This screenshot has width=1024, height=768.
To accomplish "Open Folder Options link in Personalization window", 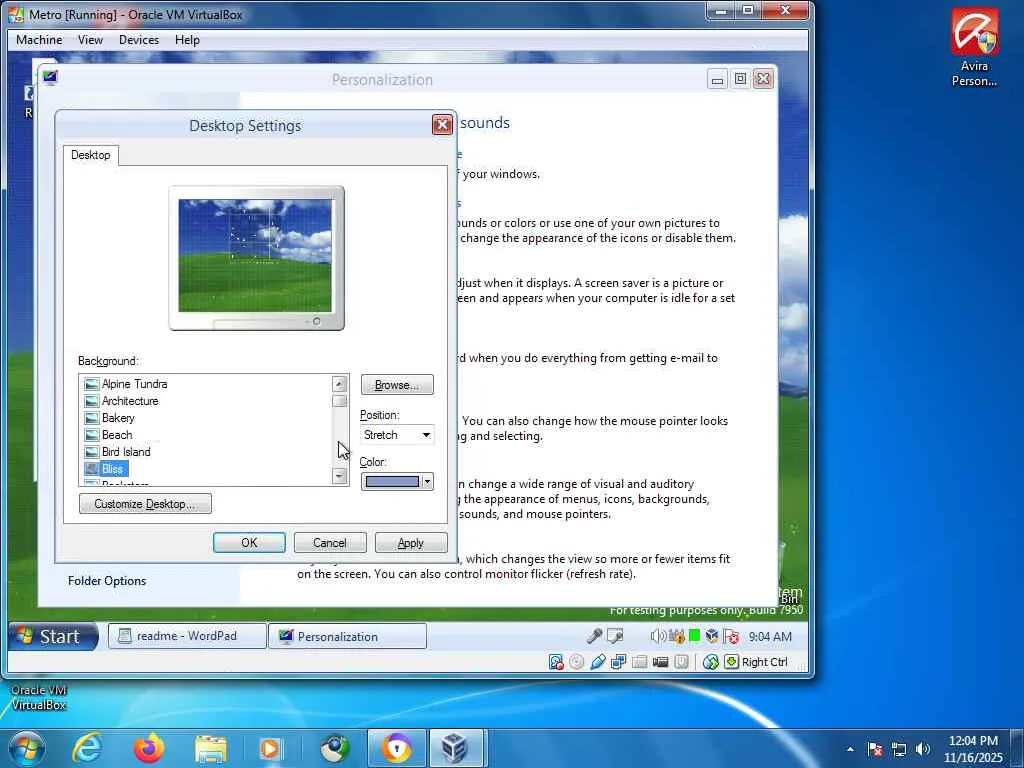I will point(107,581).
